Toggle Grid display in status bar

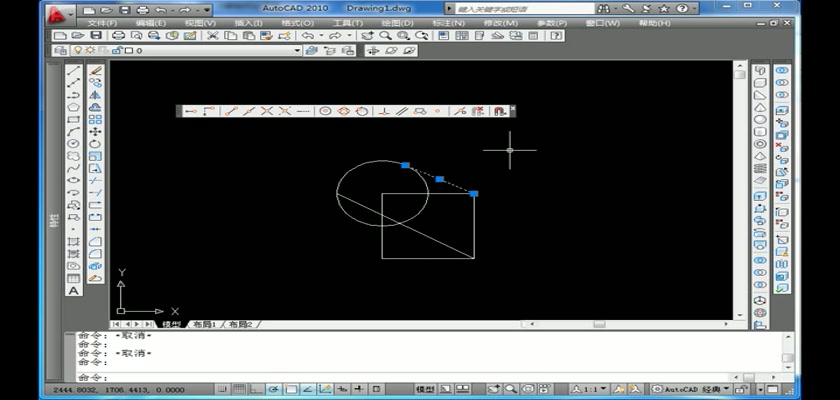tap(239, 389)
